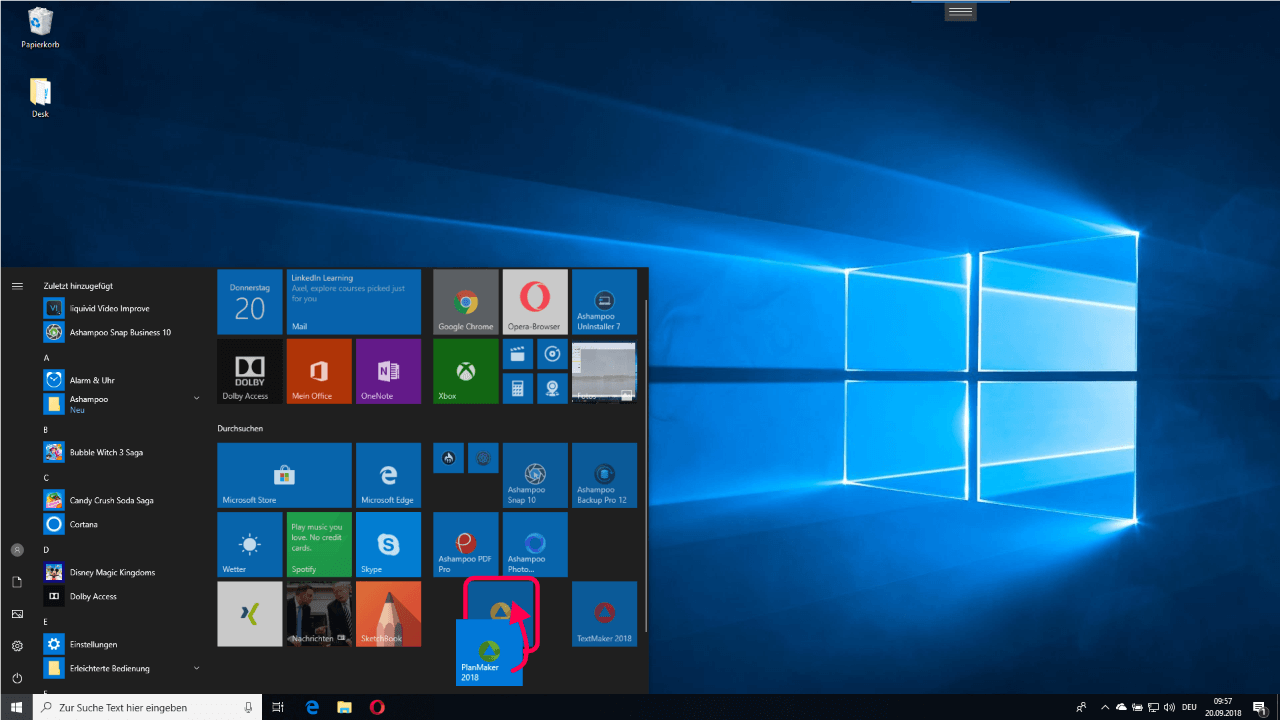
Task: Open the Movies & TV clapperboard tile
Action: coord(518,354)
